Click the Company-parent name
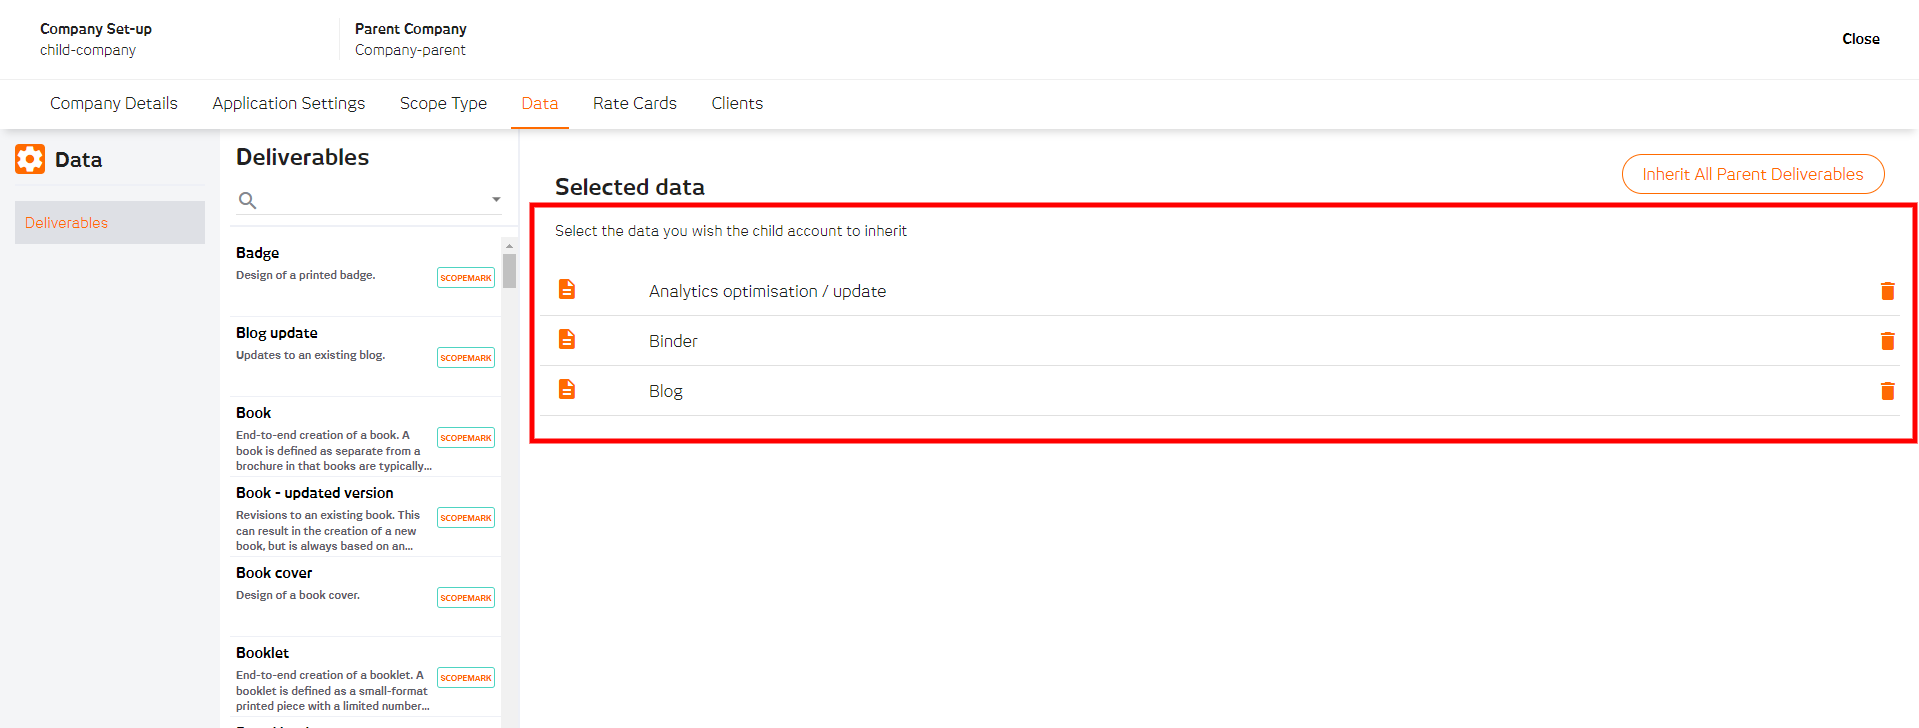The image size is (1919, 728). (410, 50)
